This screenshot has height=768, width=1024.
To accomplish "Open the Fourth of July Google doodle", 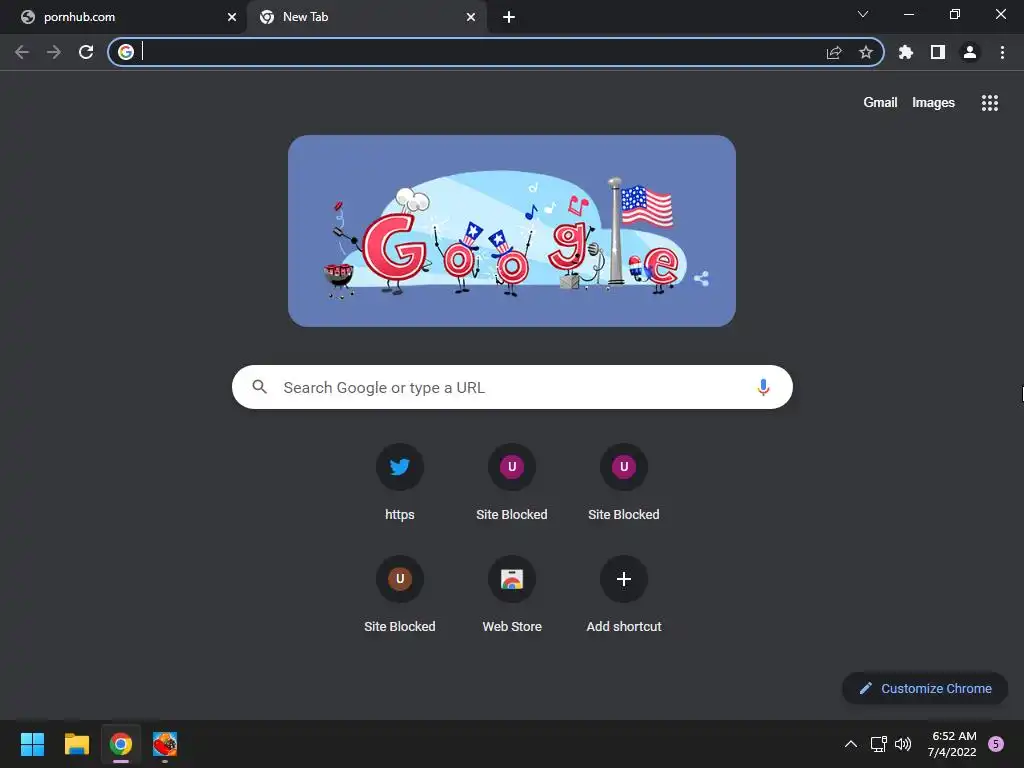I will point(512,231).
